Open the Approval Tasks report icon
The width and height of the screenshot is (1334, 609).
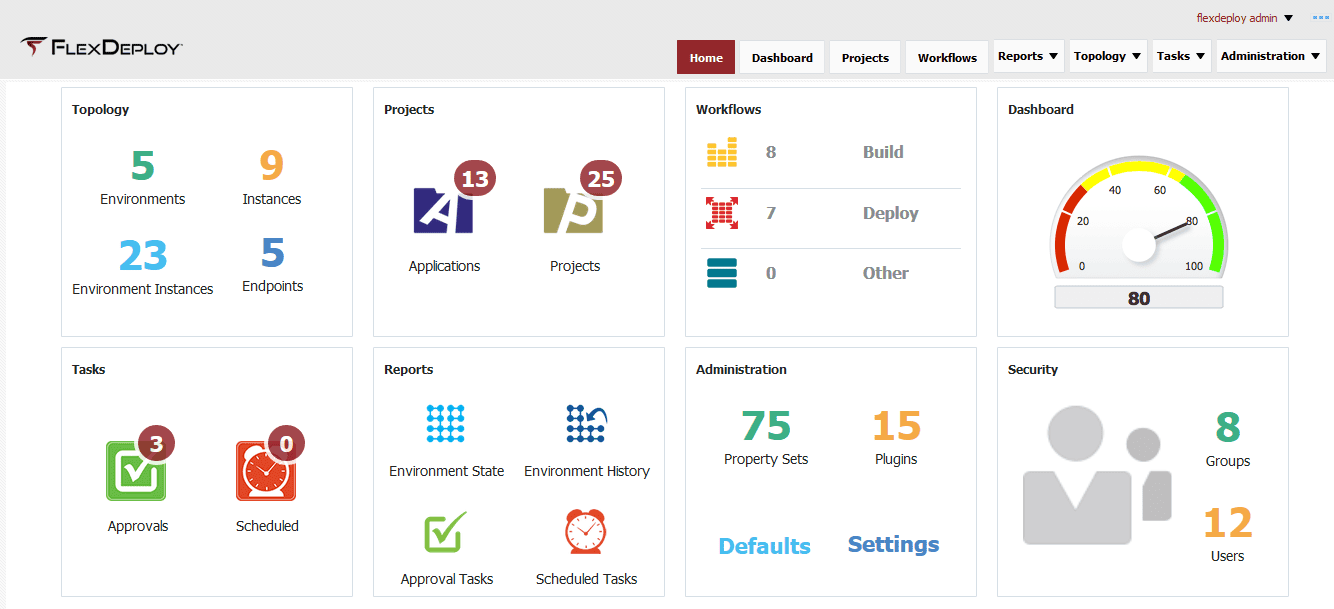446,532
